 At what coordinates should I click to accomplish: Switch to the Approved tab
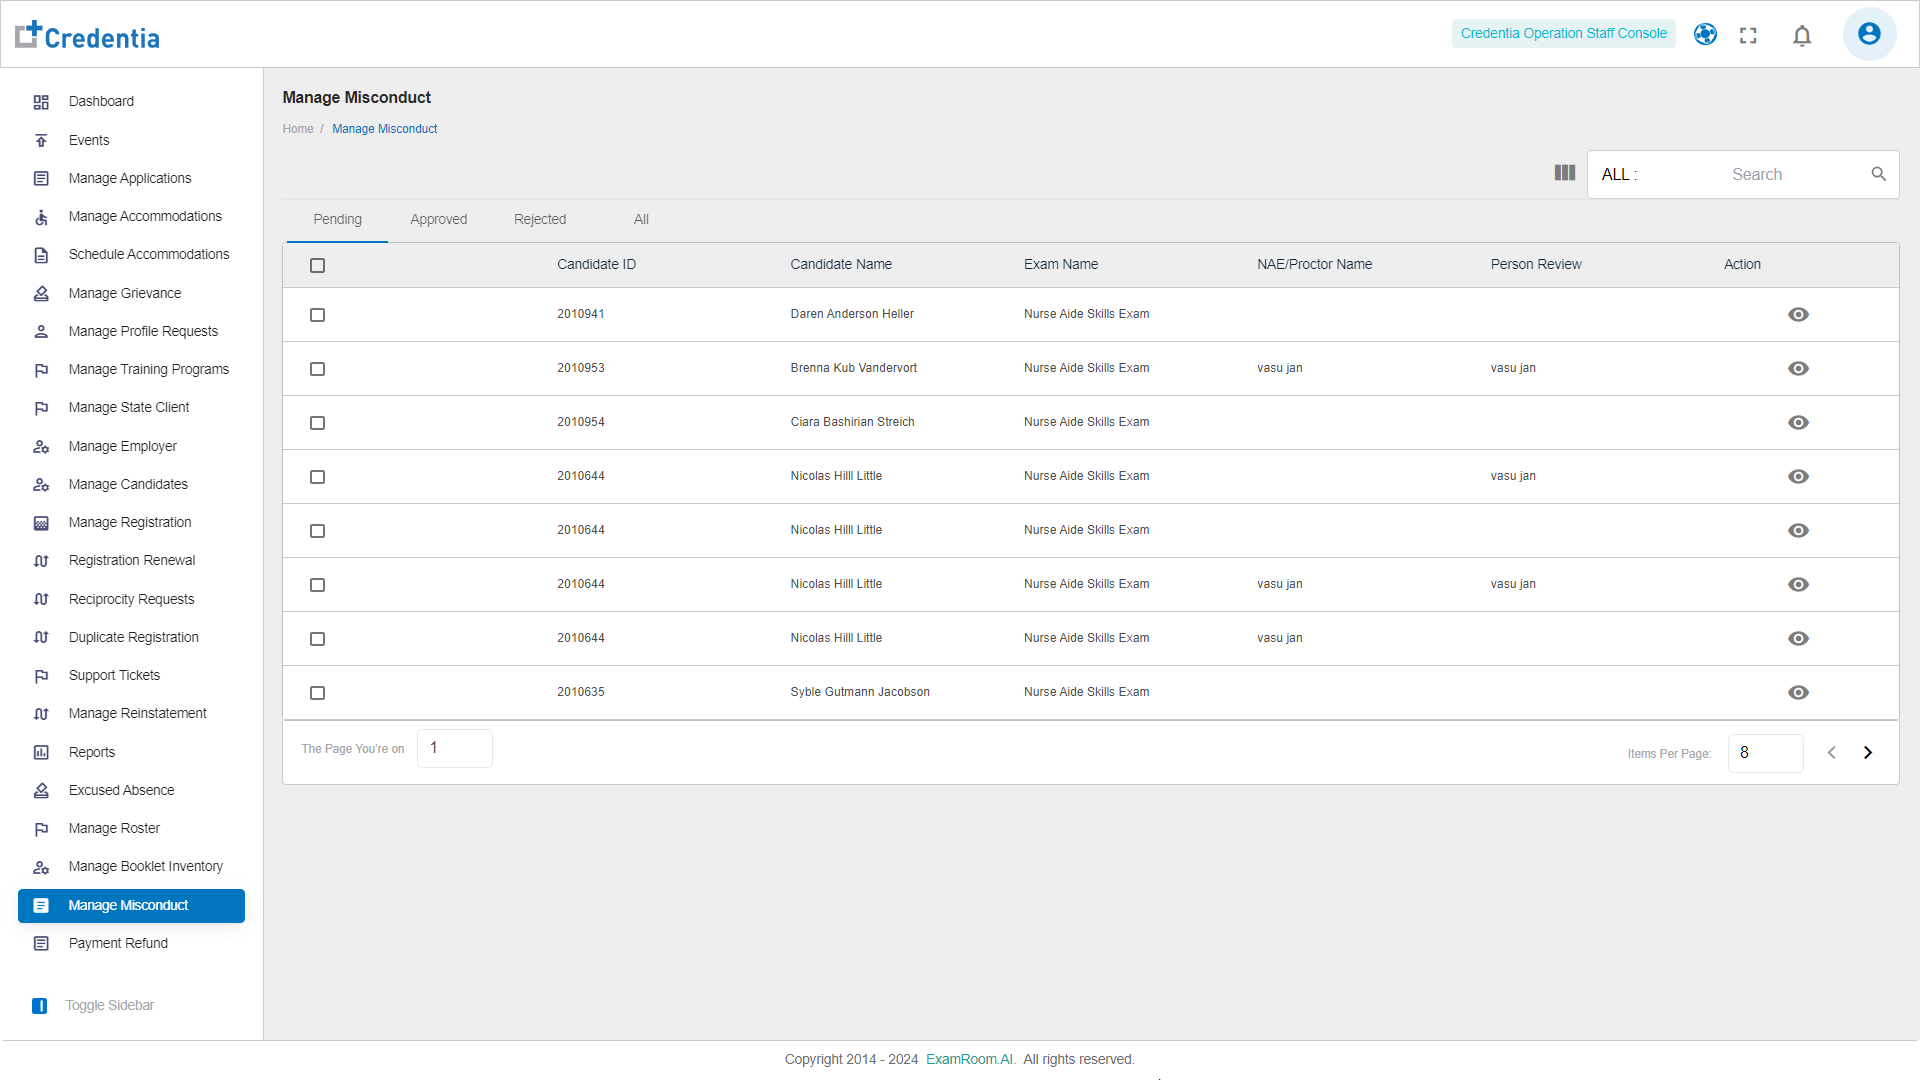click(x=438, y=220)
